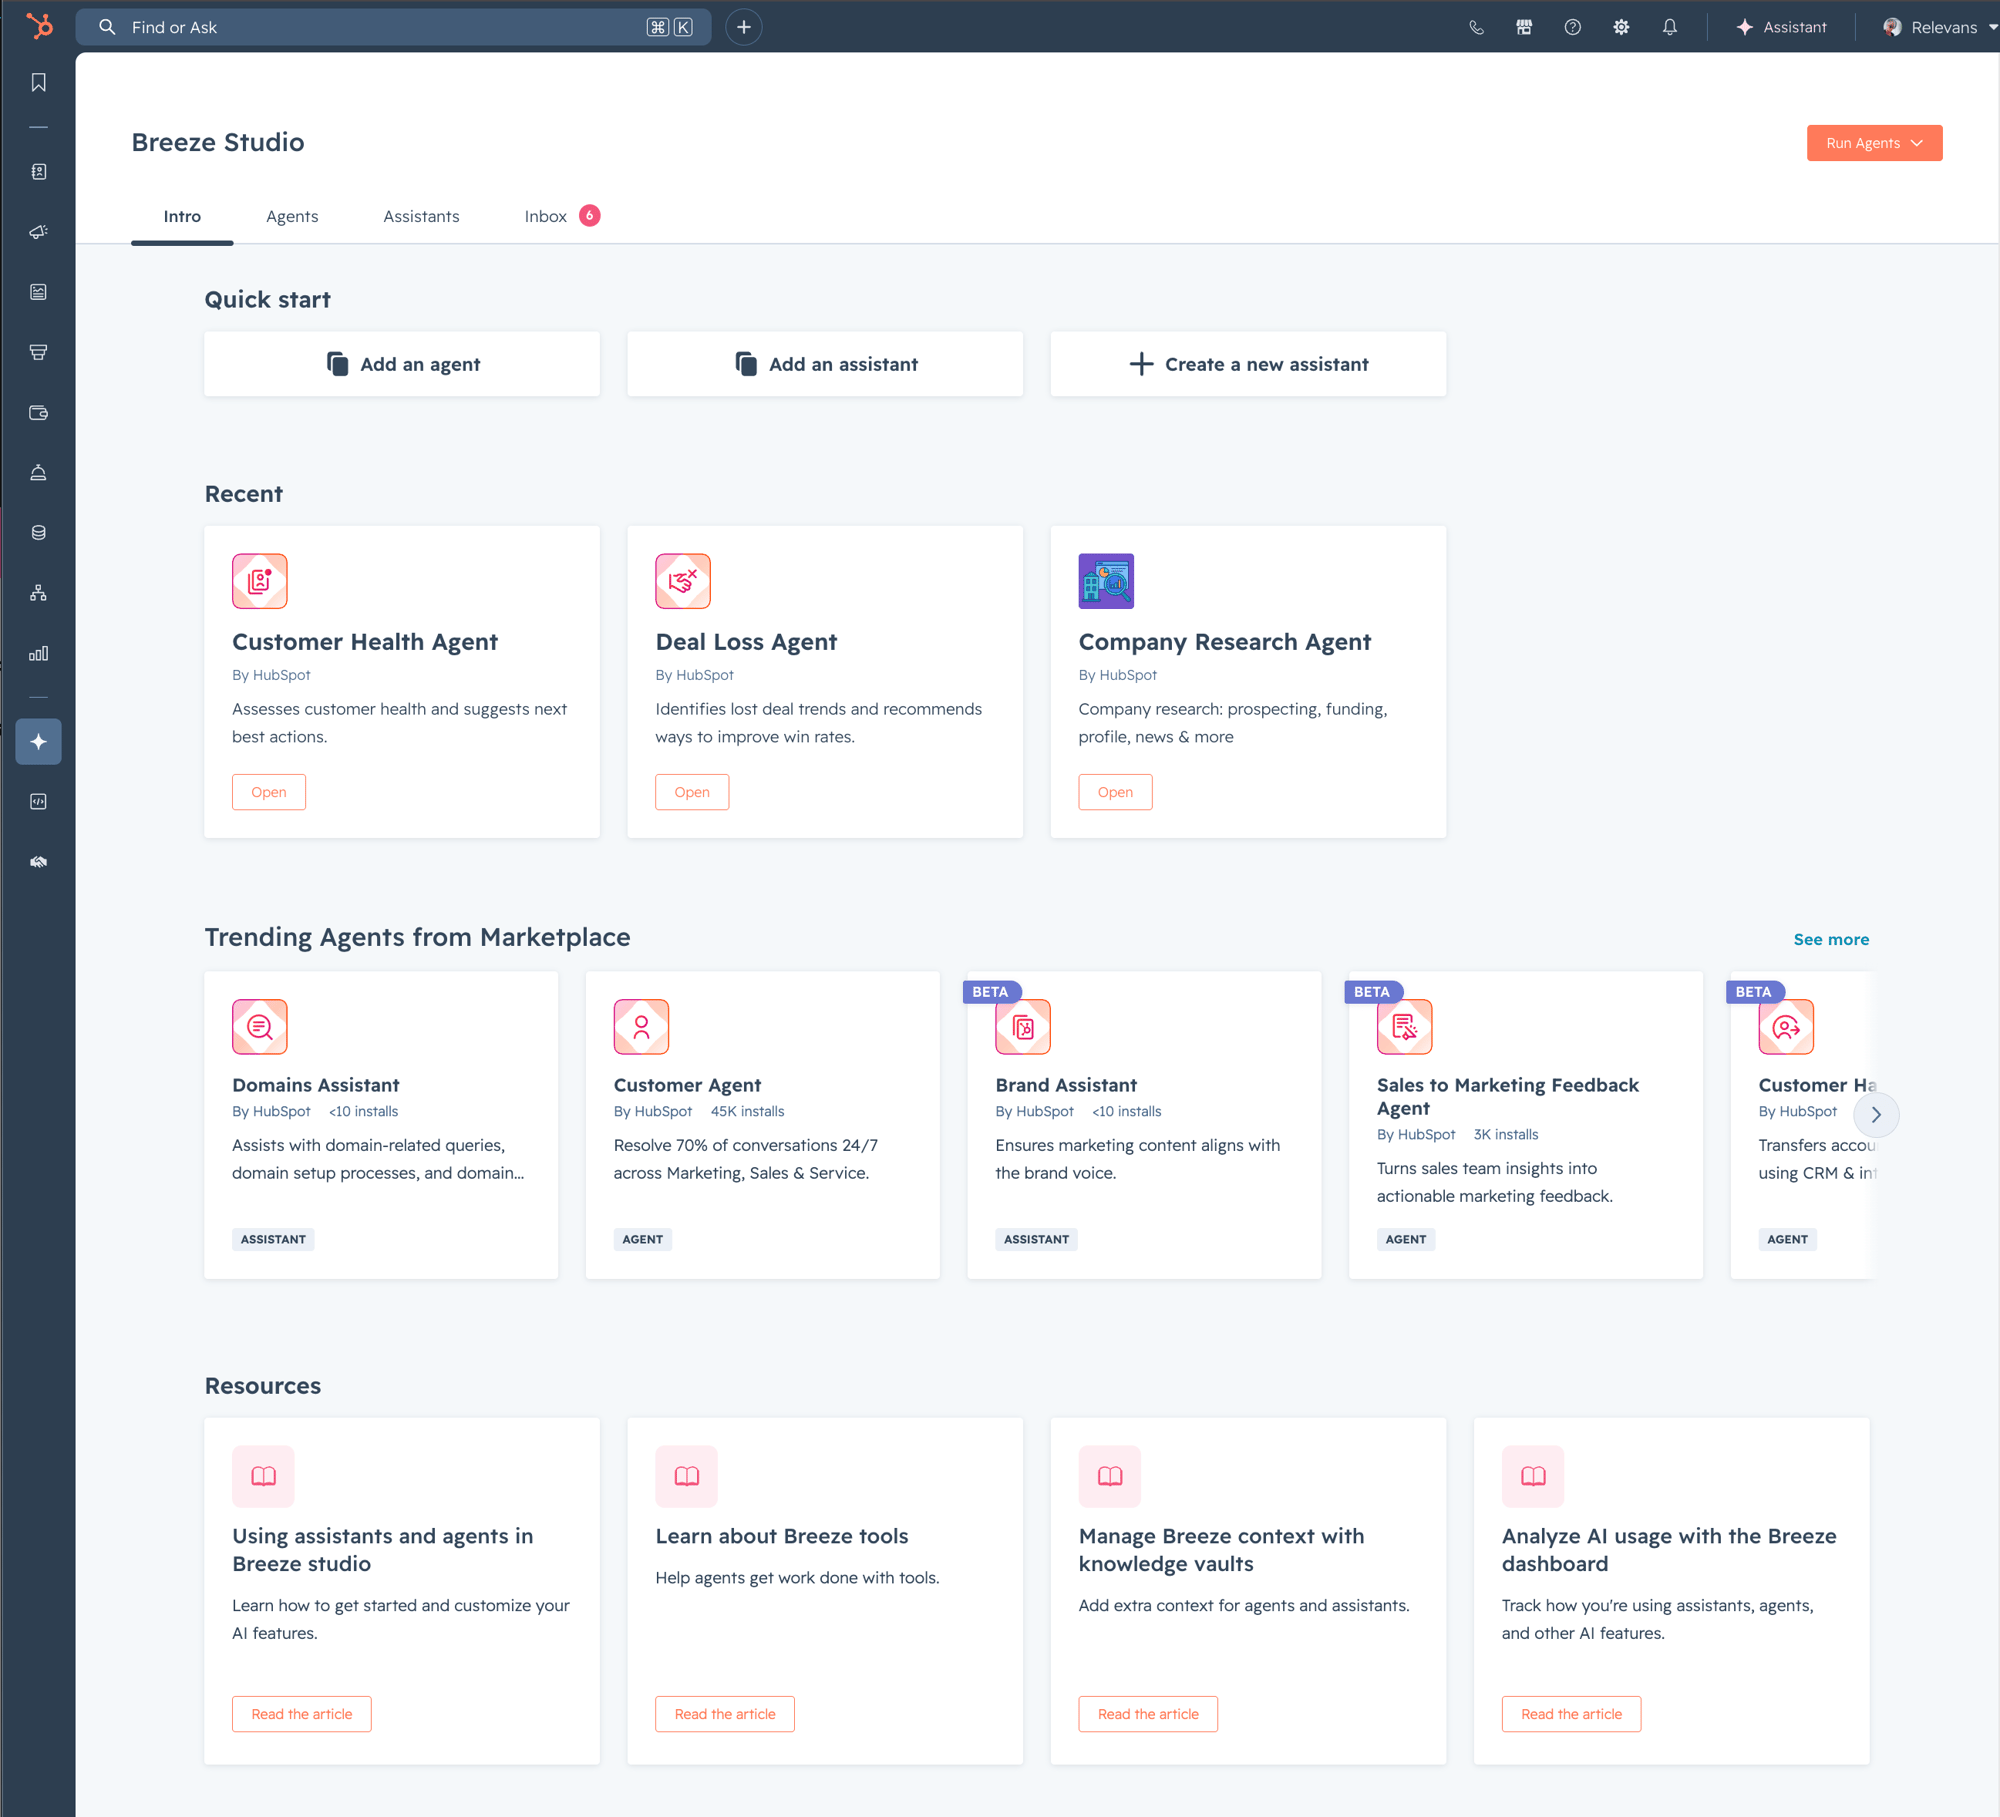
Task: Open the Company Research Agent via its Open button
Action: (1115, 792)
